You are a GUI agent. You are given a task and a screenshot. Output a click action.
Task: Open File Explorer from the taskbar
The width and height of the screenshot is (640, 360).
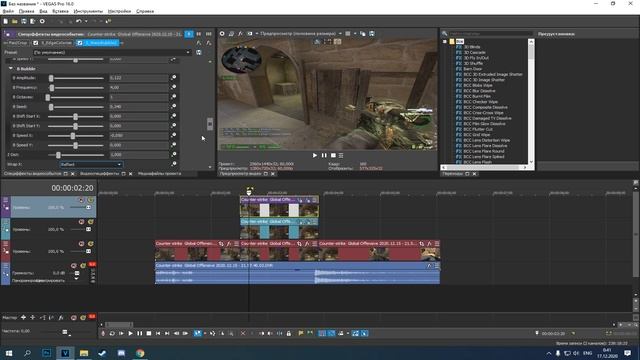(84, 353)
